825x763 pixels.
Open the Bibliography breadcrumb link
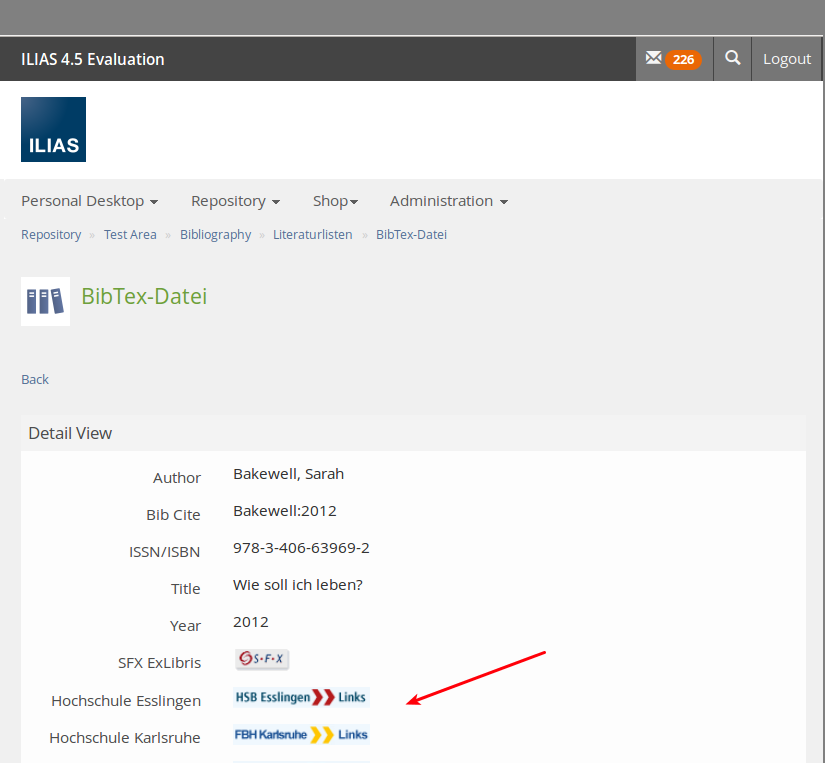[x=215, y=235]
